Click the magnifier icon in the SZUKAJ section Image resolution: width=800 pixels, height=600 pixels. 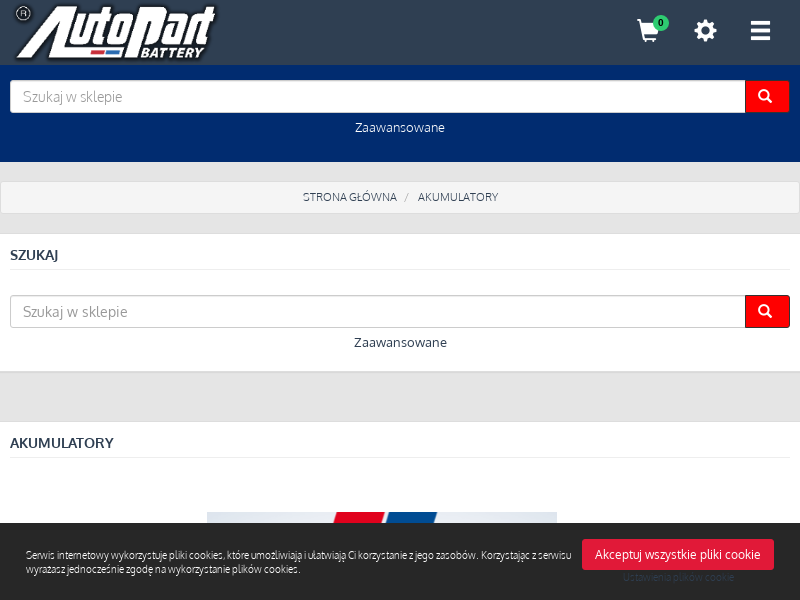(x=766, y=311)
